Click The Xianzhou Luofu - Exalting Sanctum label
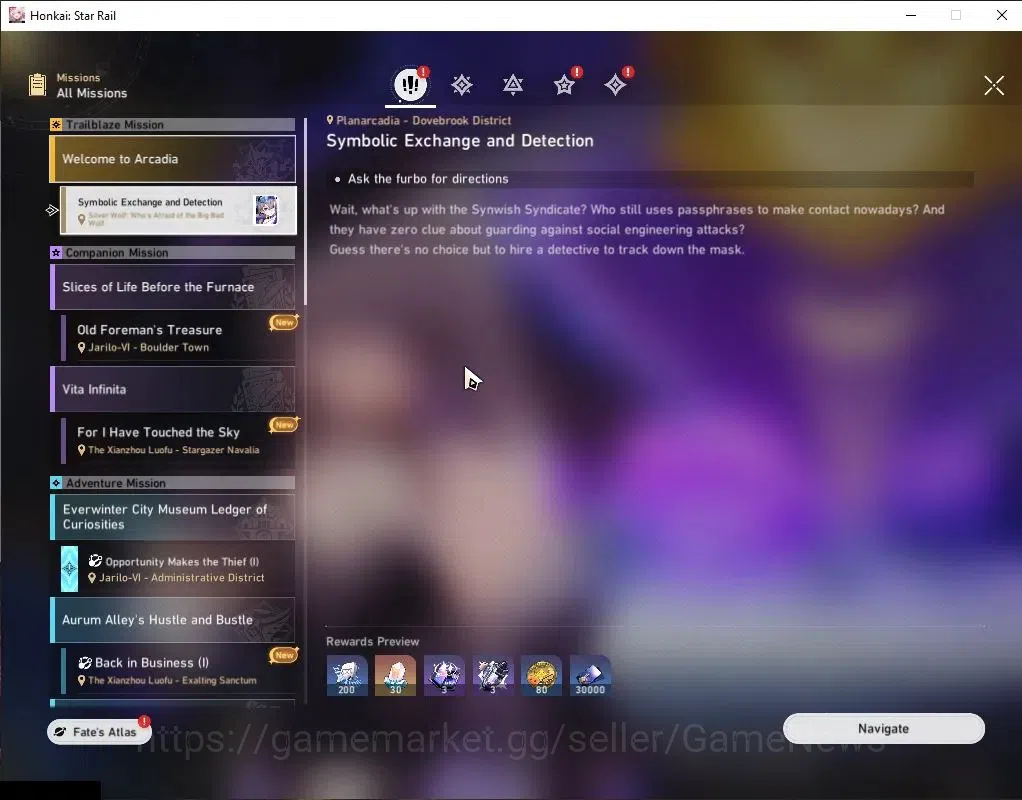The image size is (1022, 800). click(172, 680)
